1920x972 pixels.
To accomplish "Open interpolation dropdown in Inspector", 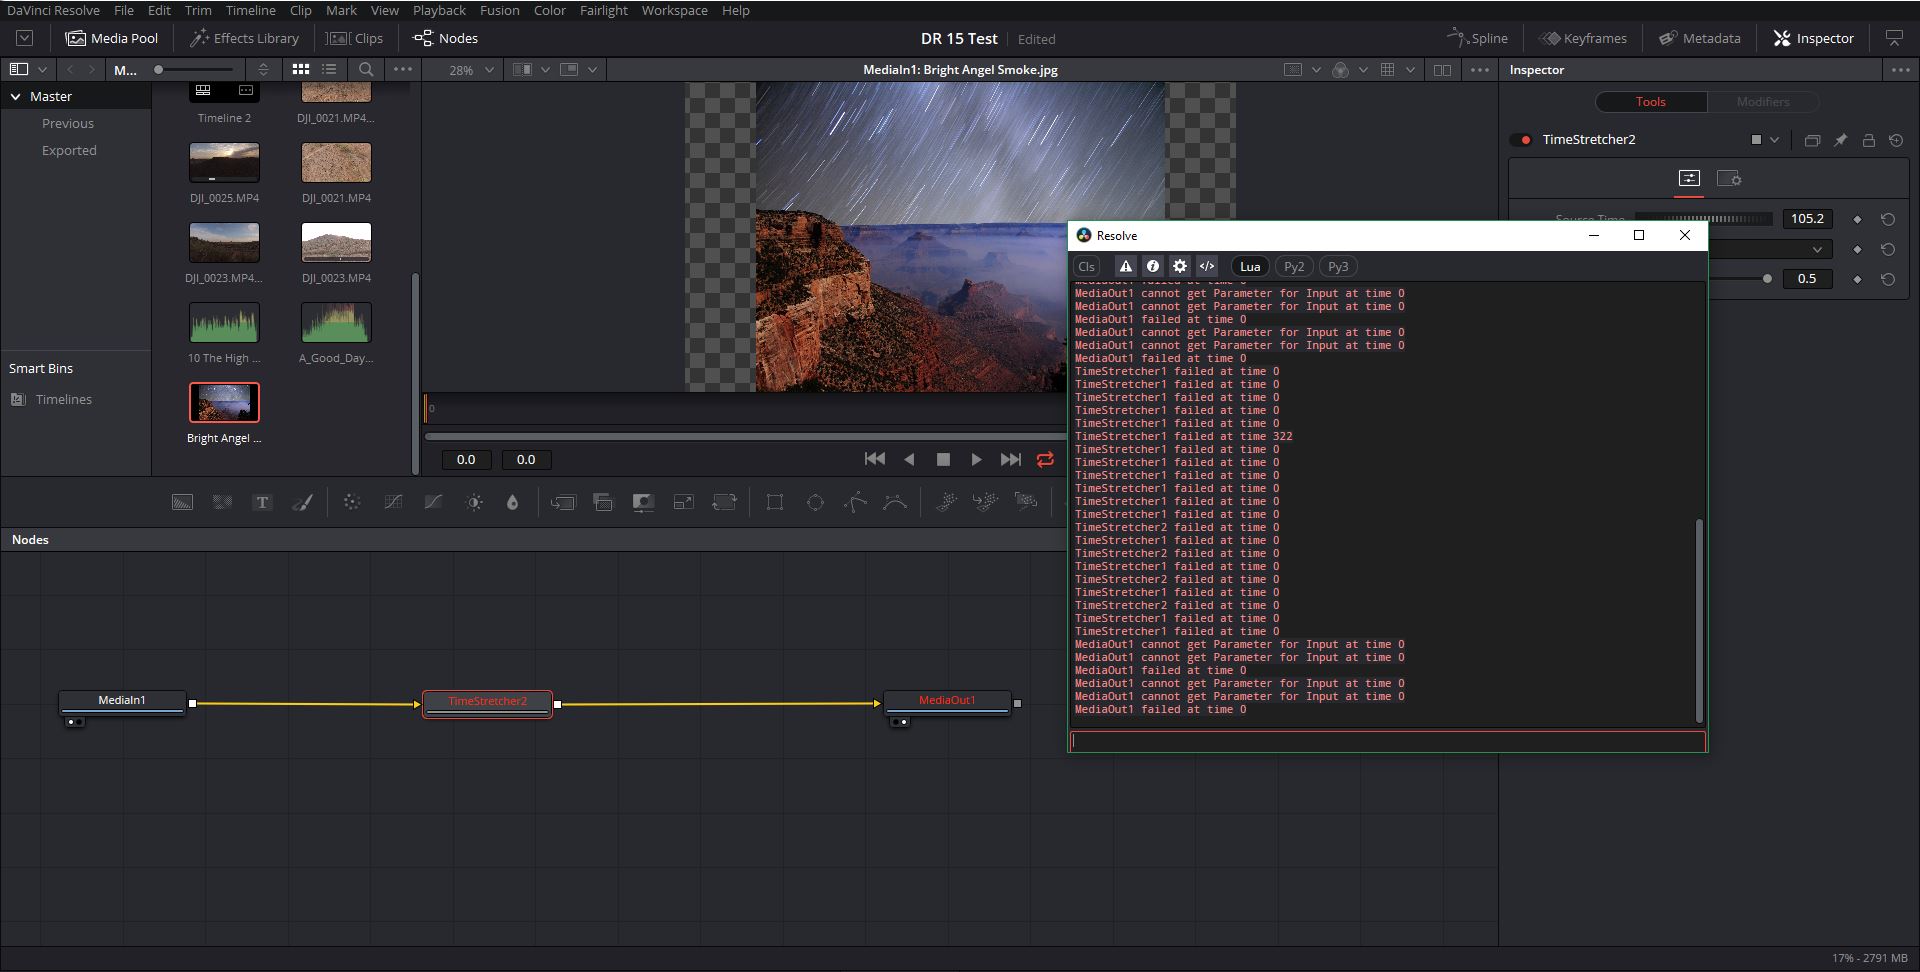I will click(x=1817, y=249).
